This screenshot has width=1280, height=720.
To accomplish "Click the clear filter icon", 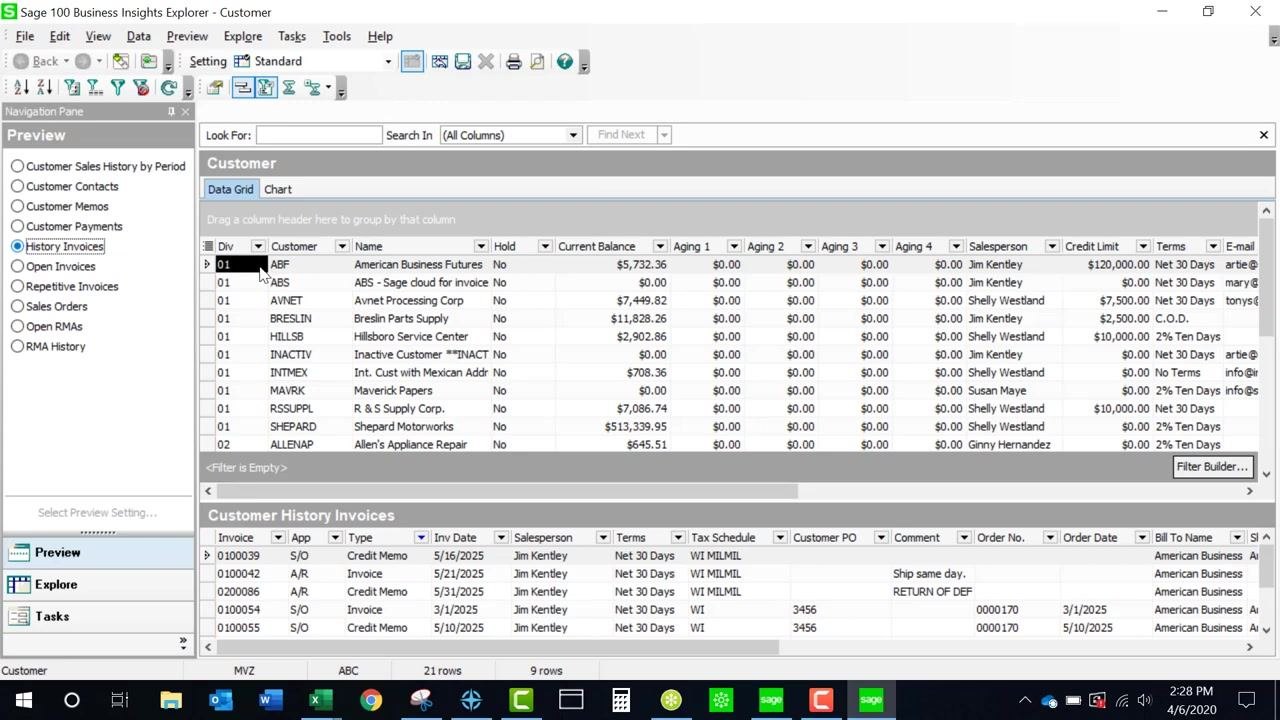I will (x=141, y=88).
